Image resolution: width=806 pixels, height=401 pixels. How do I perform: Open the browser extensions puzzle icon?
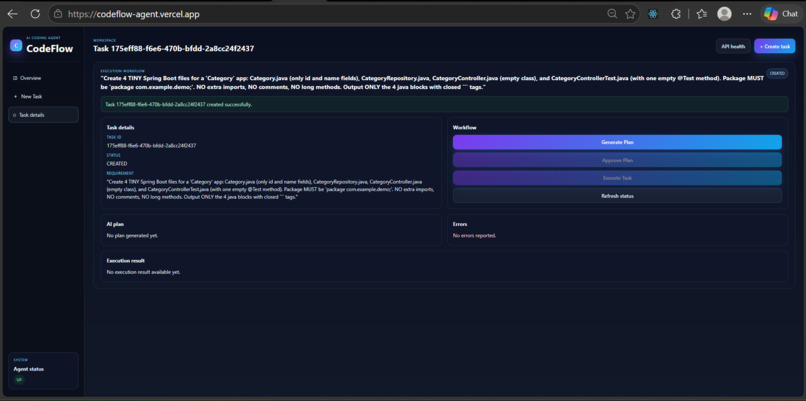pyautogui.click(x=676, y=14)
